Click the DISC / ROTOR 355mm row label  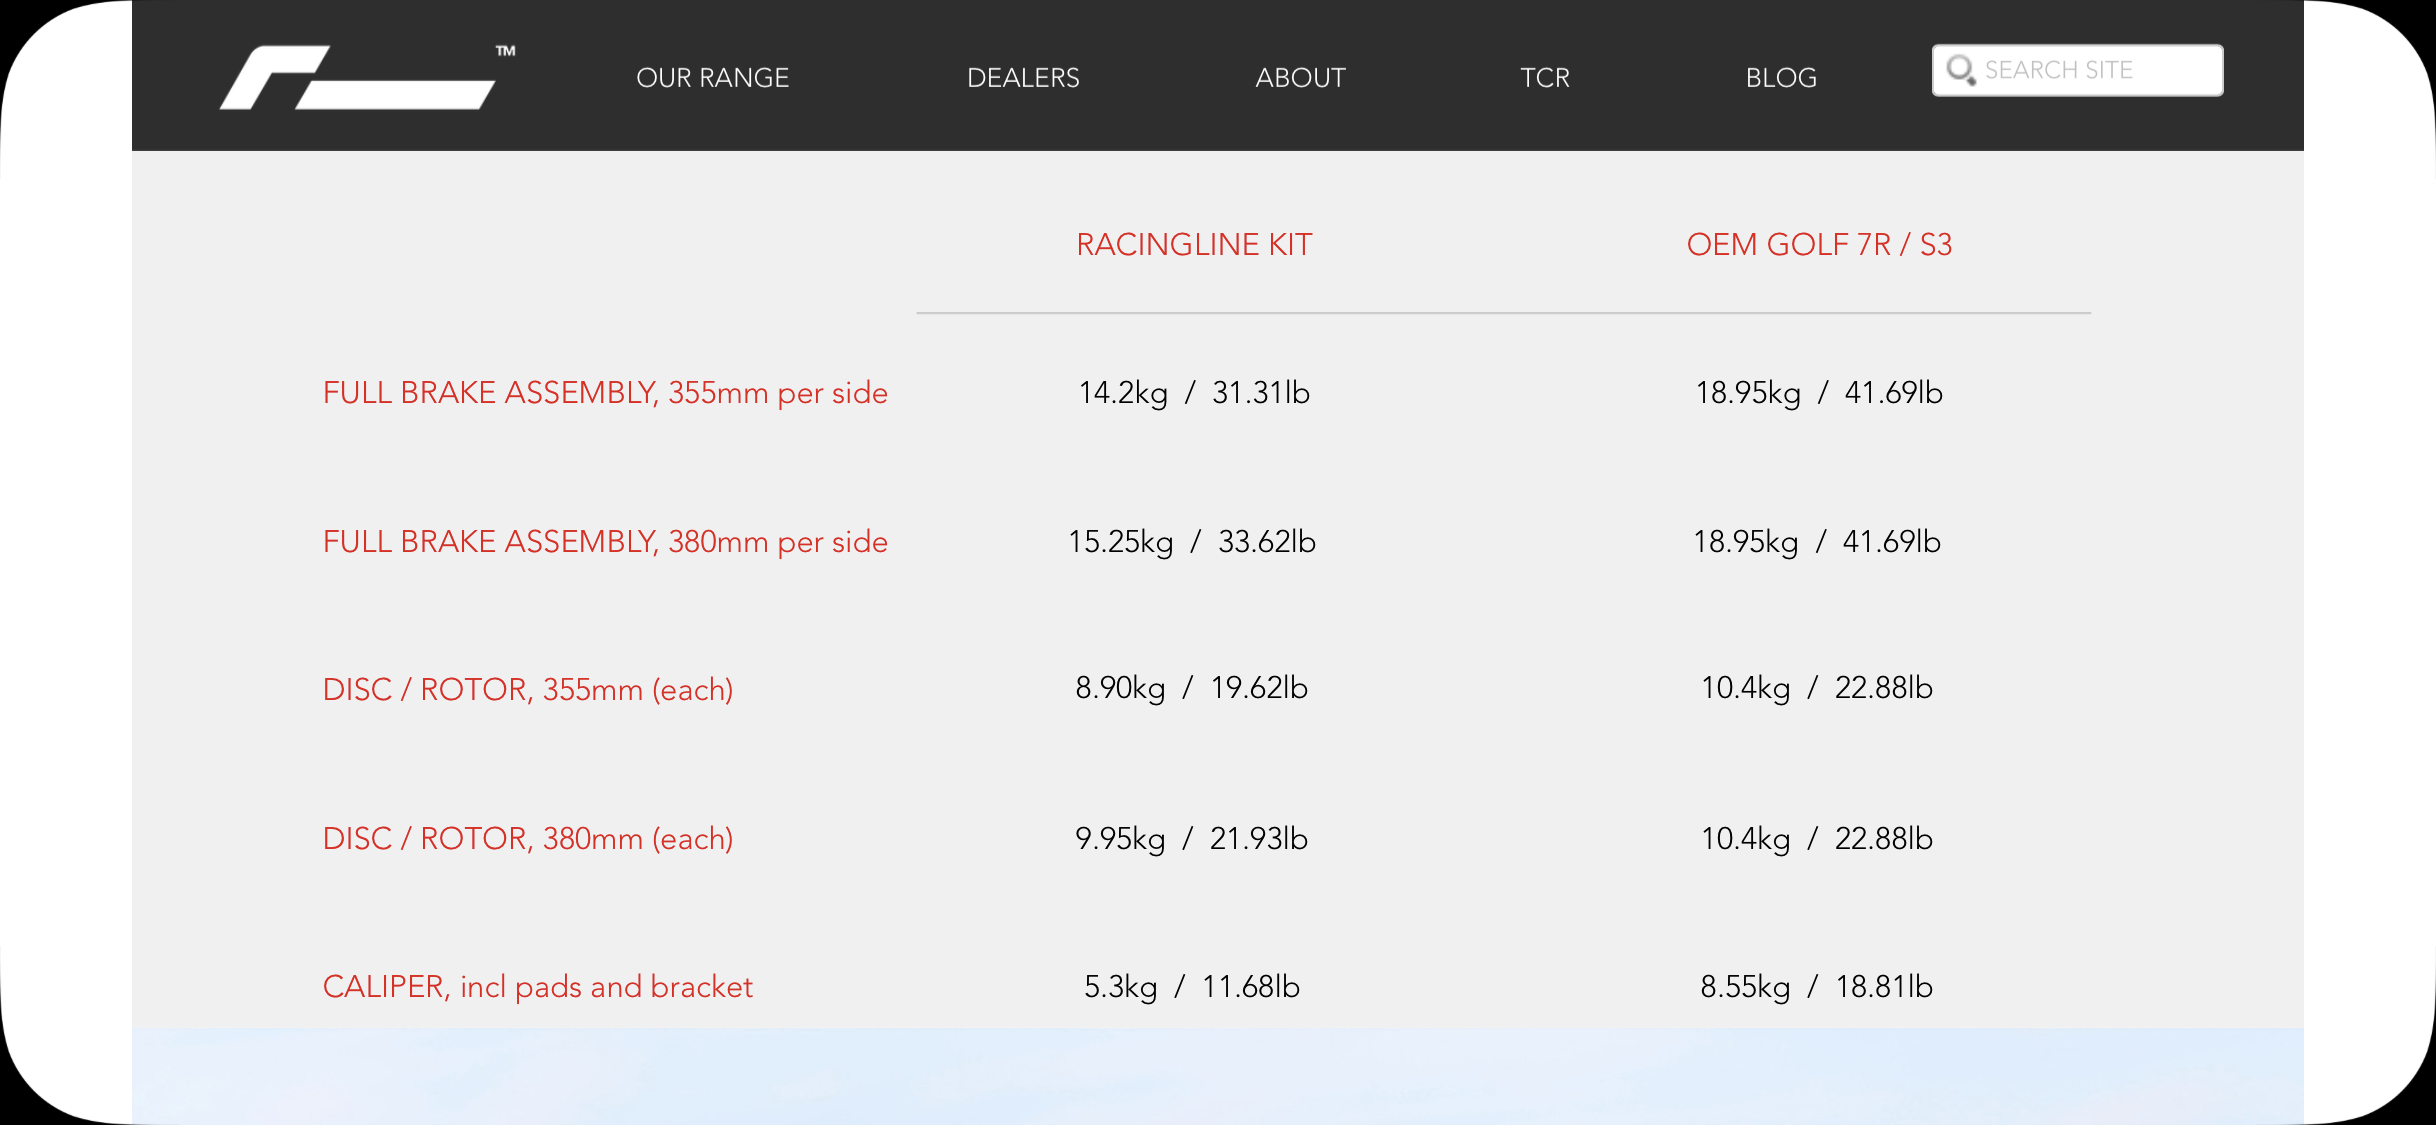[x=527, y=690]
